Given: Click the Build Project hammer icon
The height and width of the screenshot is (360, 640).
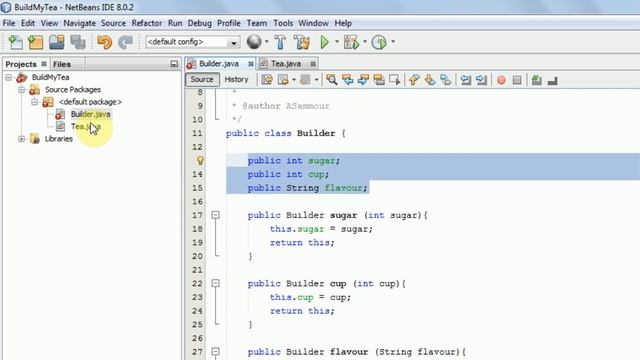Looking at the screenshot, I should coord(280,42).
